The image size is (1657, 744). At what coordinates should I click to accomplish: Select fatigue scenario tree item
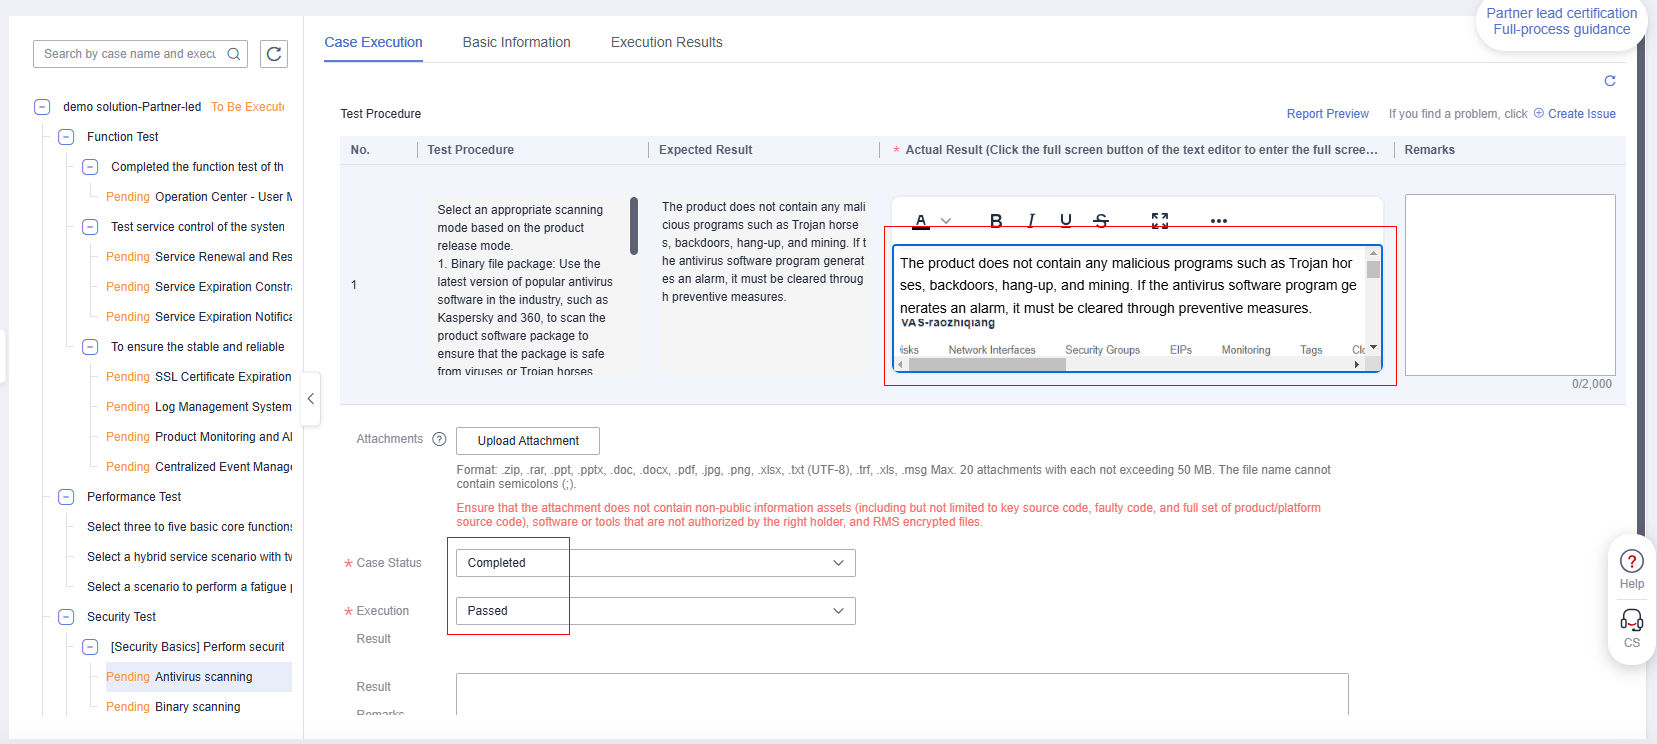tap(190, 587)
